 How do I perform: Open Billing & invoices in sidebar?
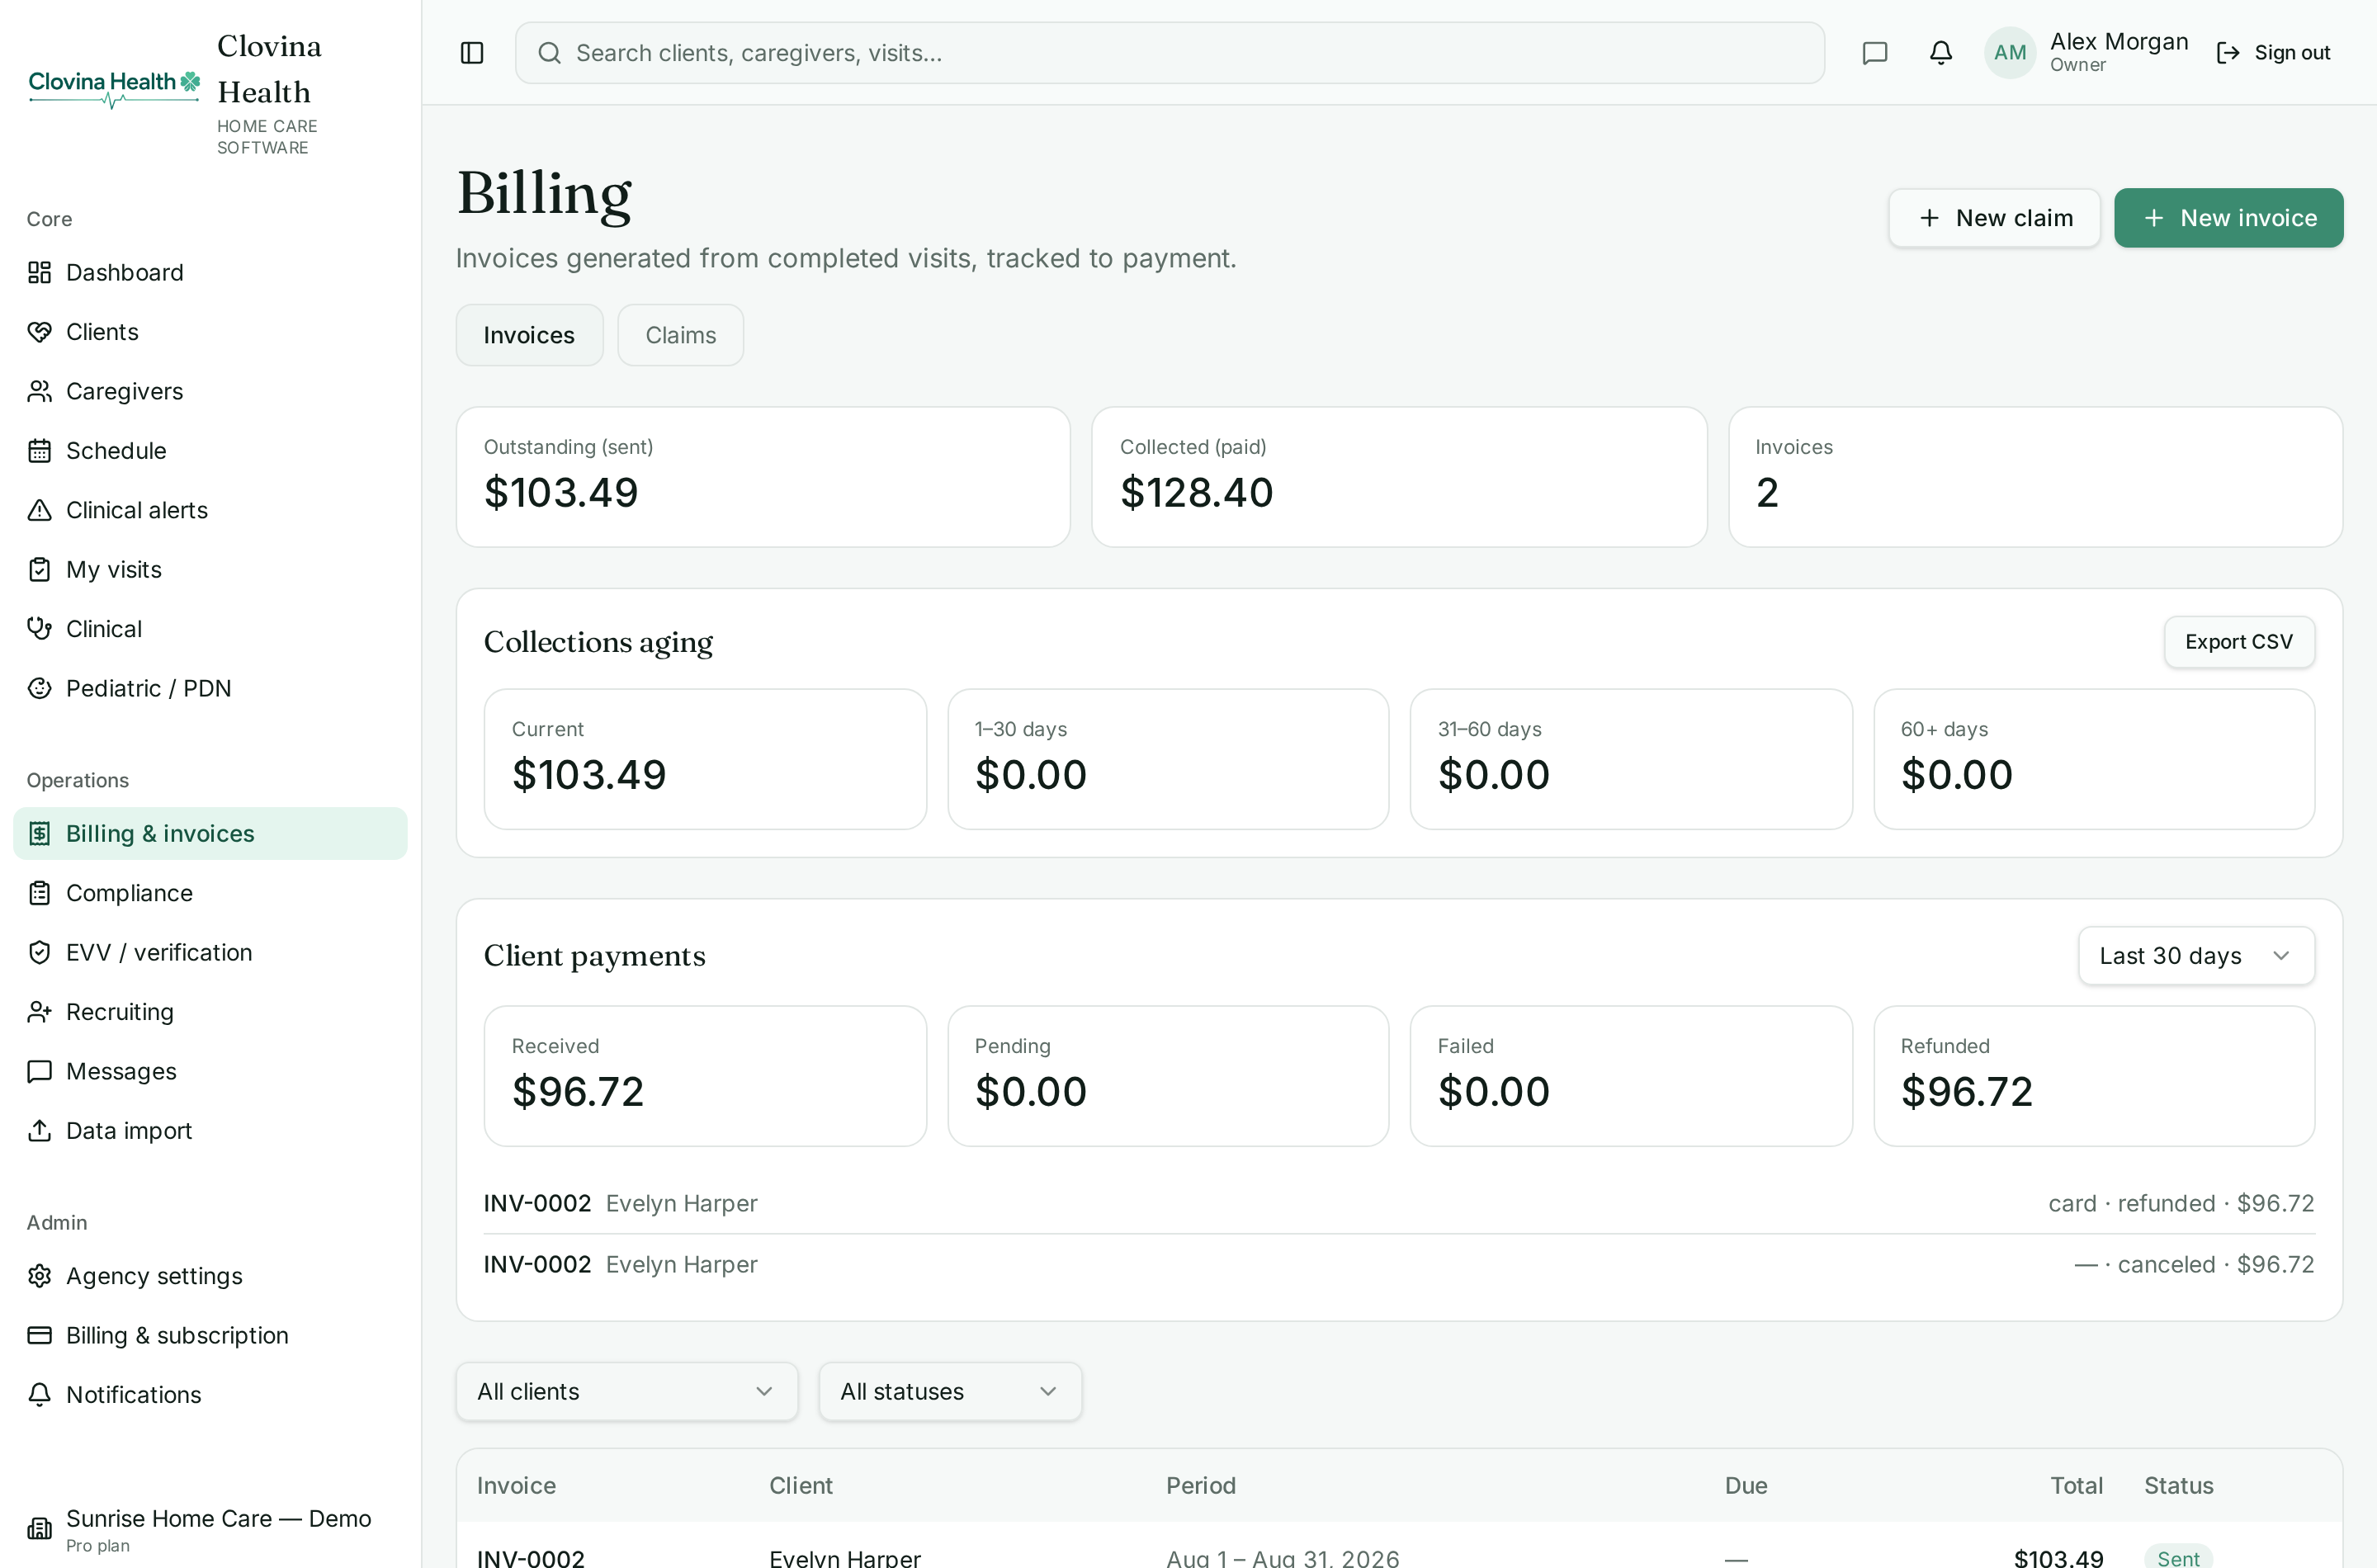(210, 833)
